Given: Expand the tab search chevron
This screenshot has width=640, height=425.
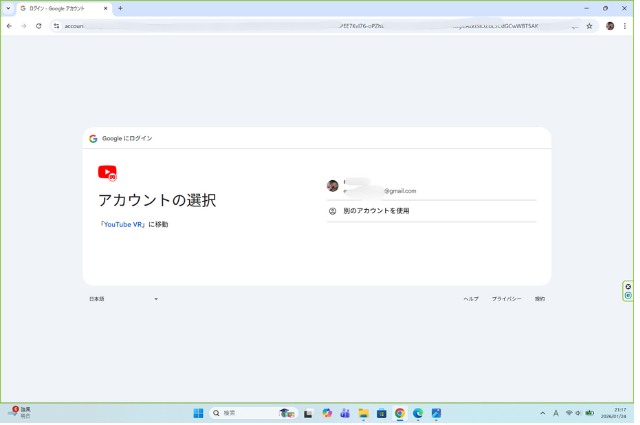Looking at the screenshot, I should click(8, 8).
